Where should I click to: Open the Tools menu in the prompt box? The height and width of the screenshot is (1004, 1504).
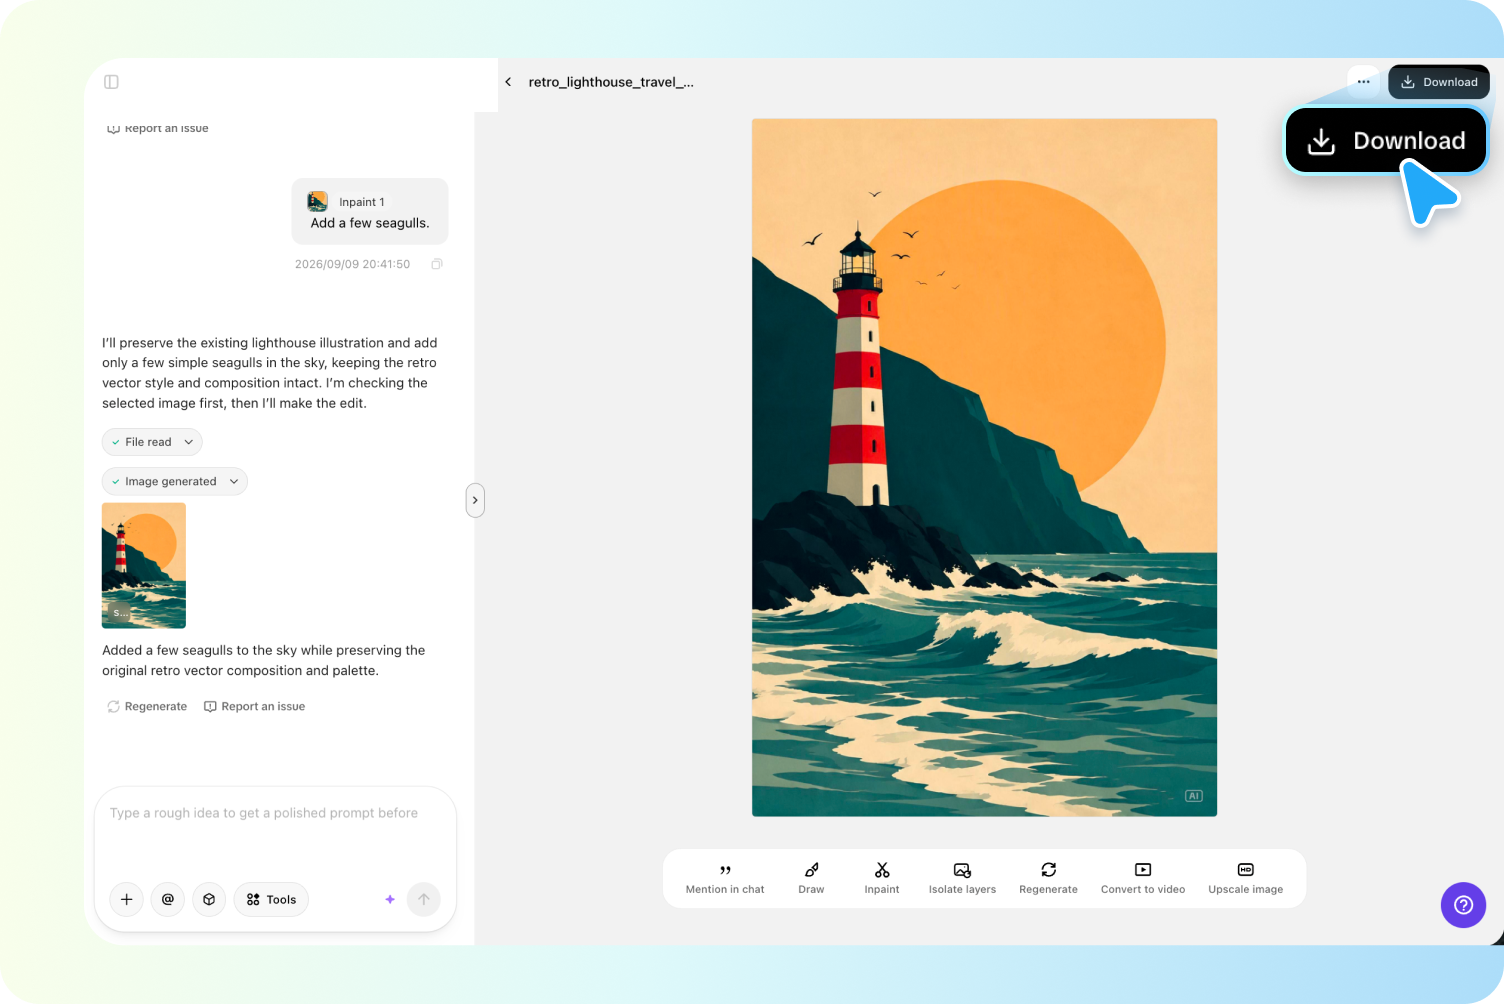pyautogui.click(x=271, y=899)
